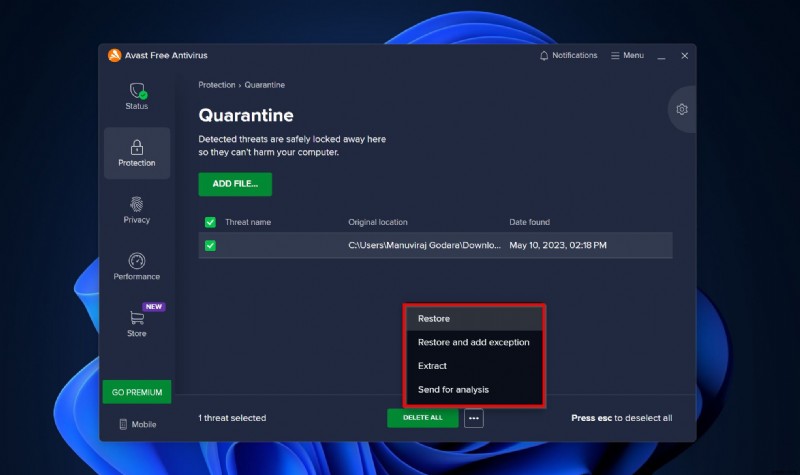Open the Store cart section
800x475 pixels.
coord(137,324)
